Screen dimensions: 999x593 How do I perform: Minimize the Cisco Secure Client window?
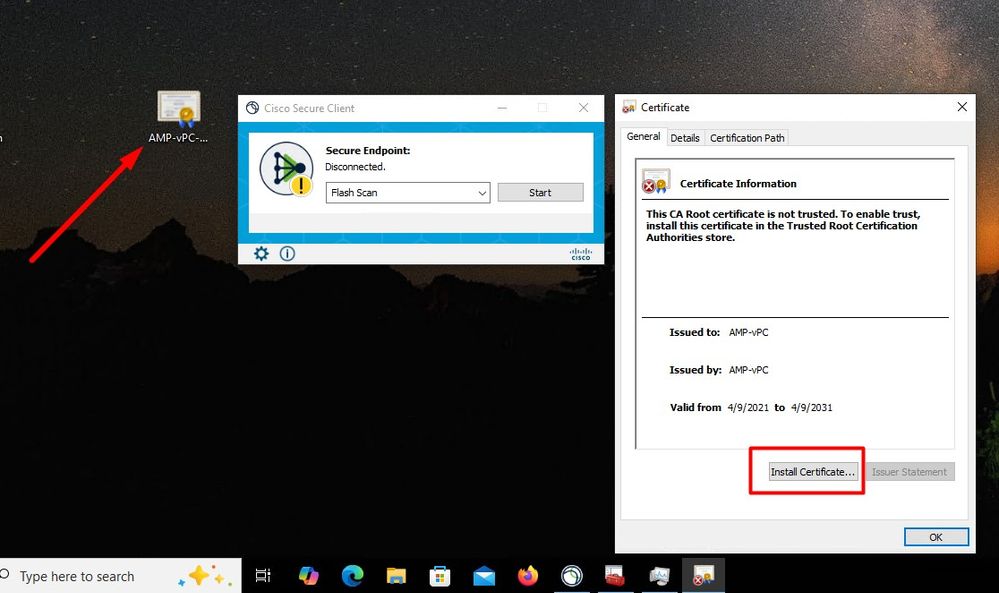pyautogui.click(x=502, y=108)
